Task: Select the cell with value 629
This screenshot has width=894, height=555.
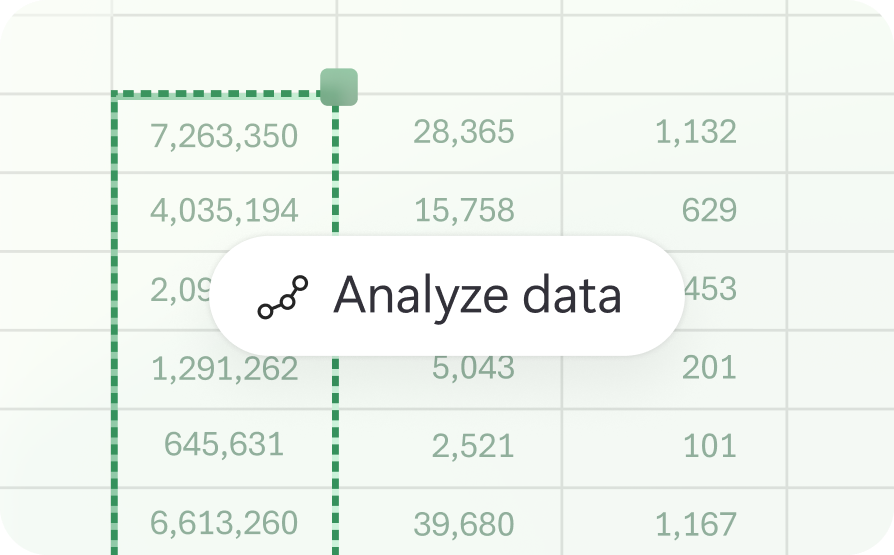Action: pyautogui.click(x=709, y=210)
